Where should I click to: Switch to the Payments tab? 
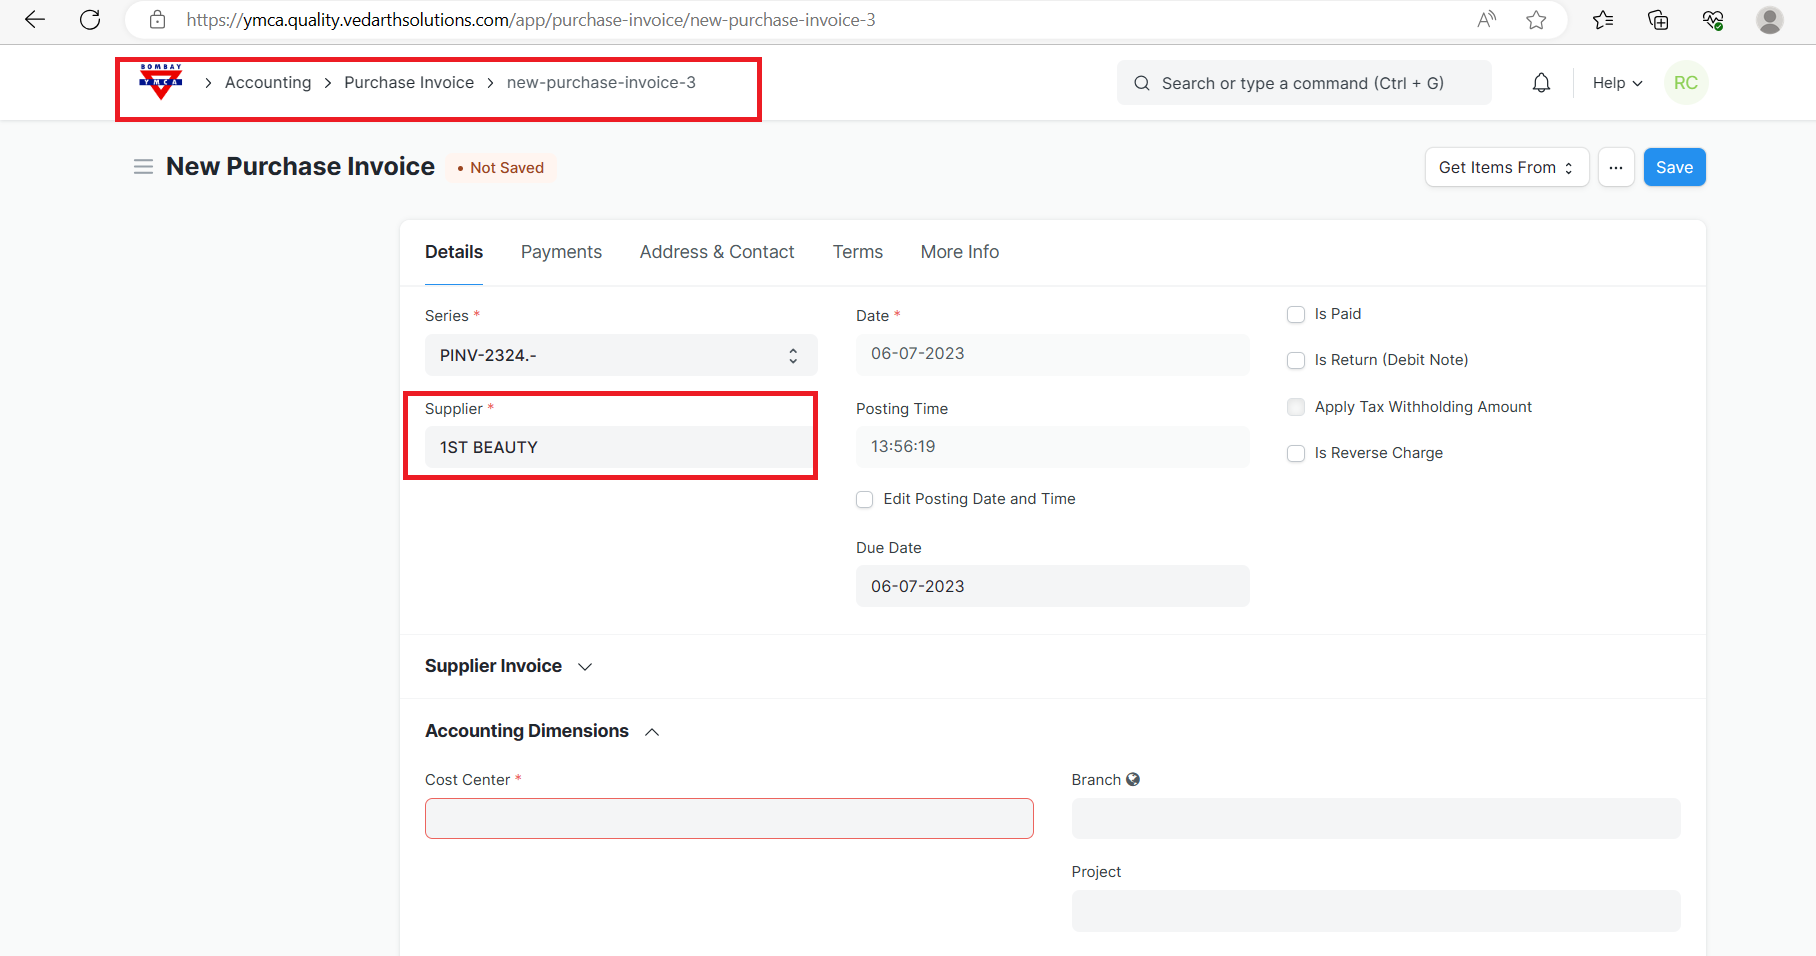[561, 252]
